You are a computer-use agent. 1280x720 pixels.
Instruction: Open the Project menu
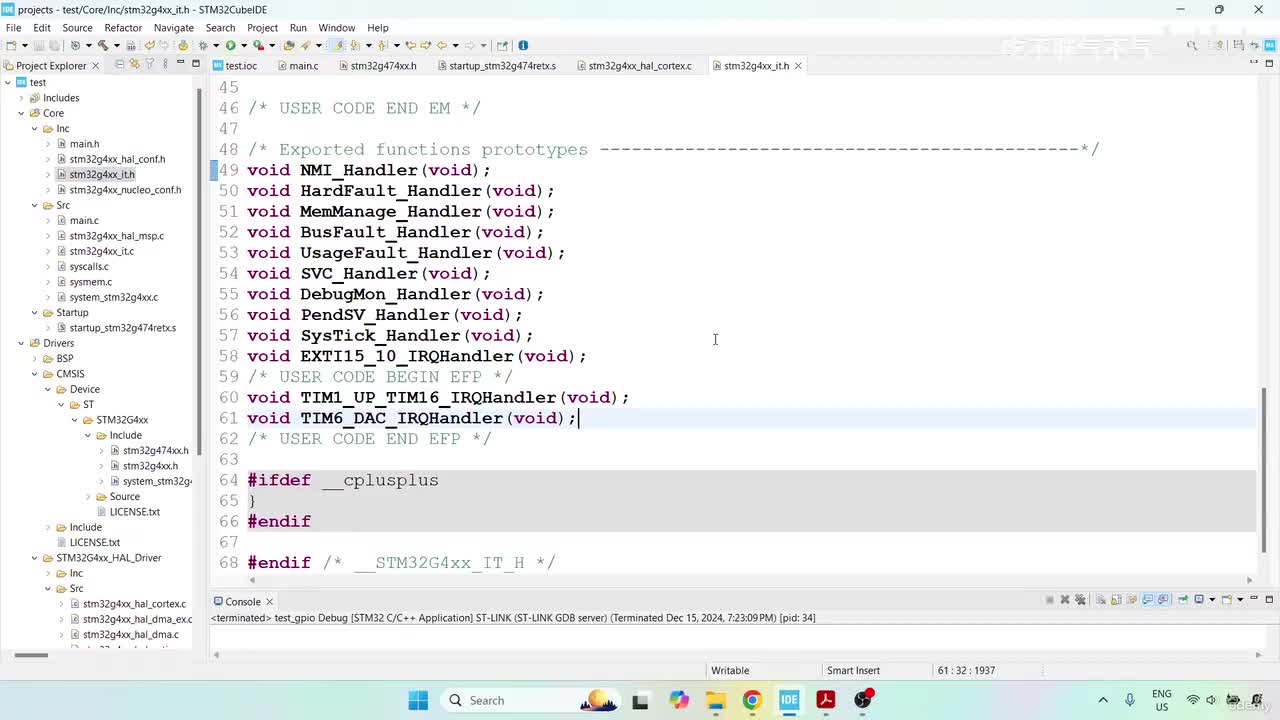[x=262, y=28]
